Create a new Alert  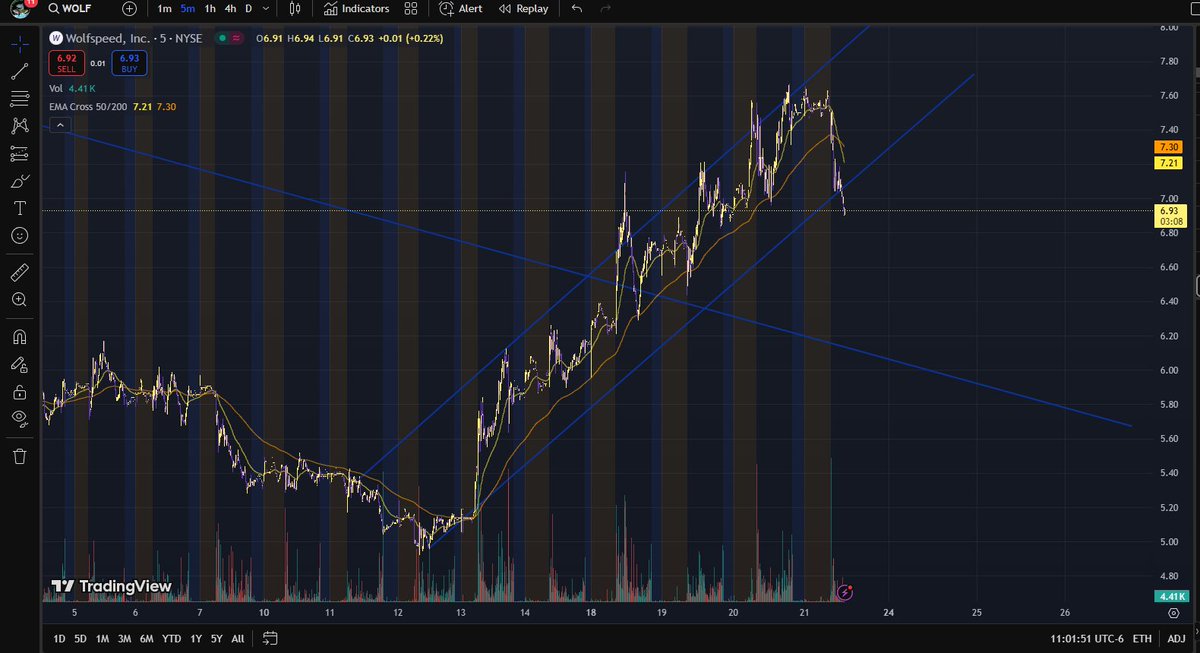pos(461,8)
